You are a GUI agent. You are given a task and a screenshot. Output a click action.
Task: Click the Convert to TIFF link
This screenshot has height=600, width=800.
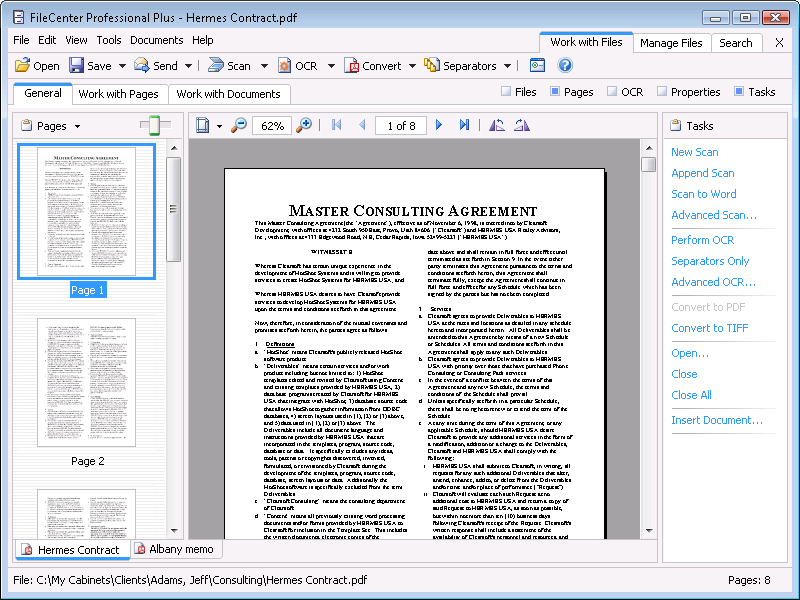point(710,329)
